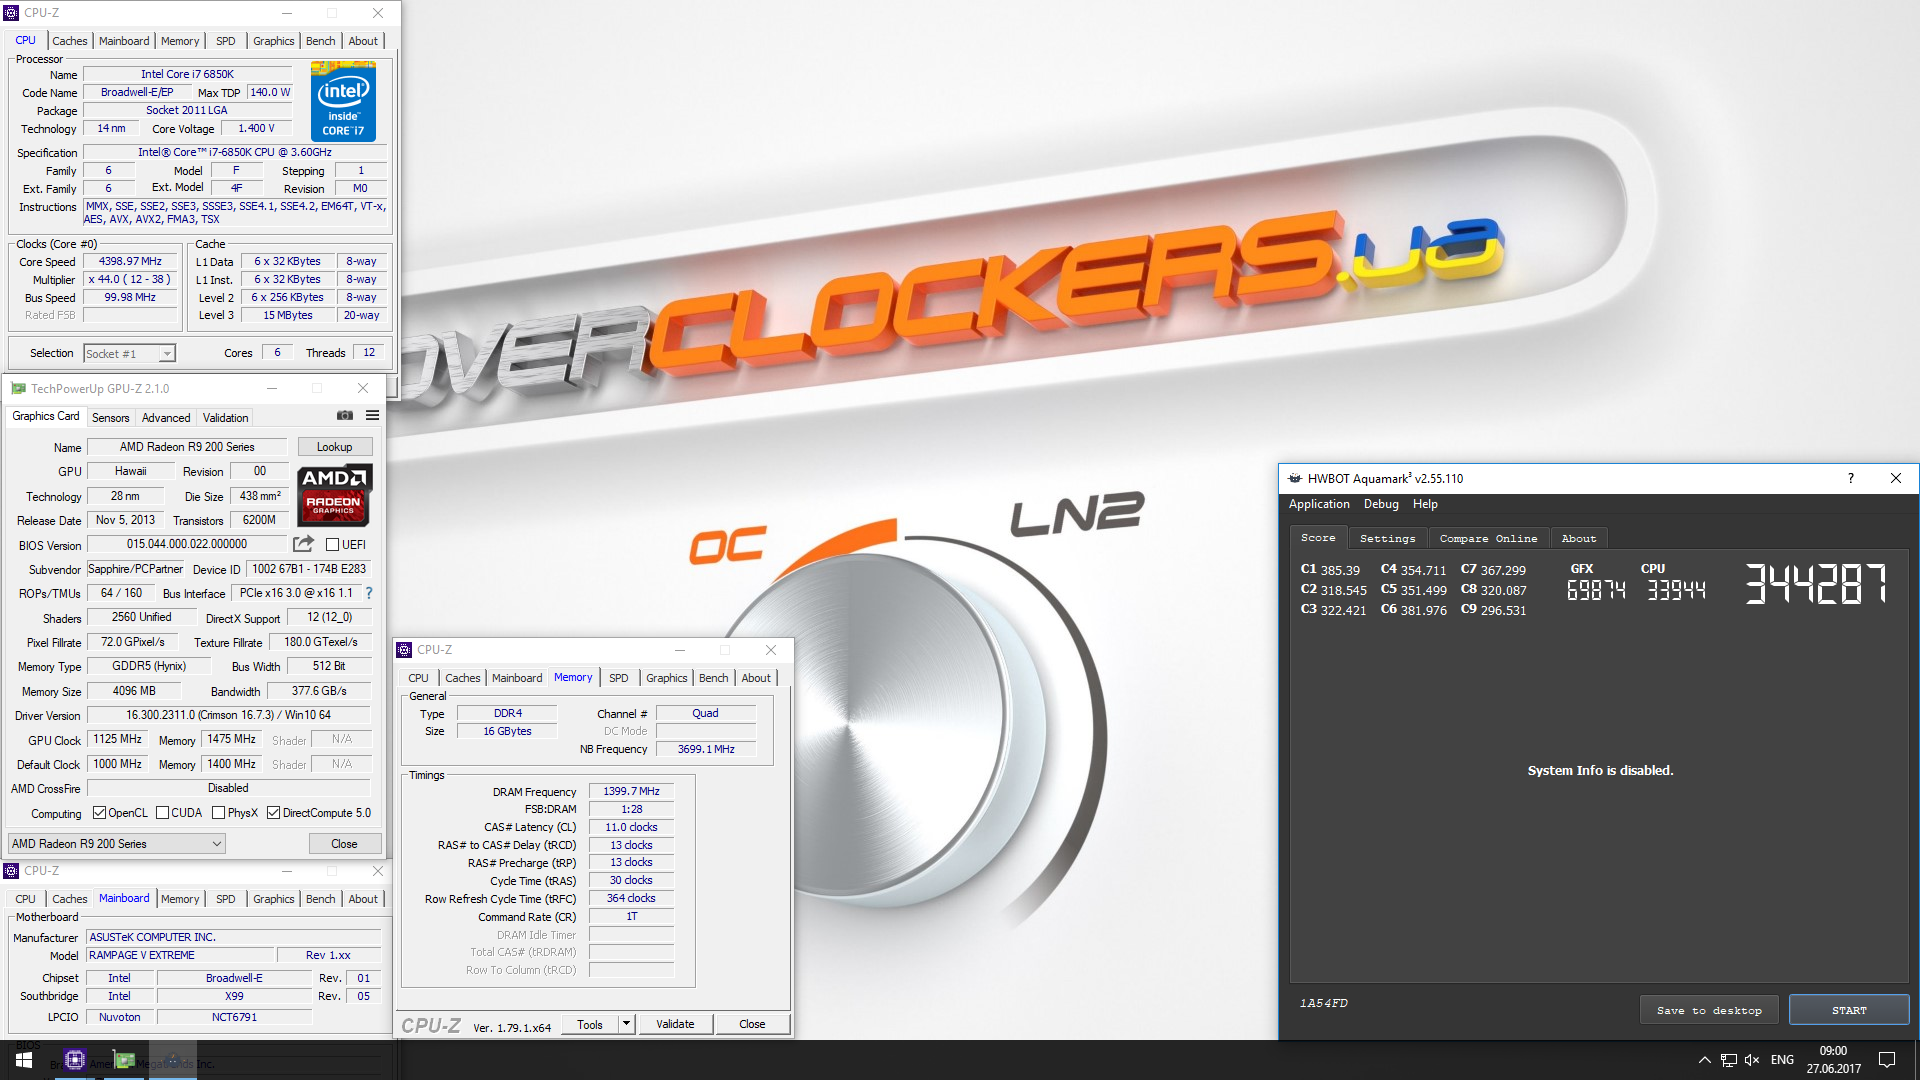Open the Validation tab in GPU-Z

[x=226, y=418]
